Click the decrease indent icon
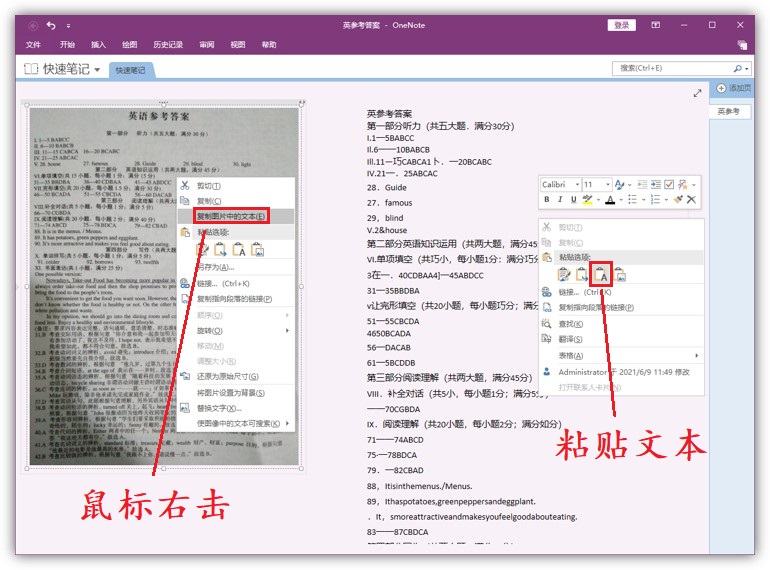The height and width of the screenshot is (570, 770). (x=642, y=185)
